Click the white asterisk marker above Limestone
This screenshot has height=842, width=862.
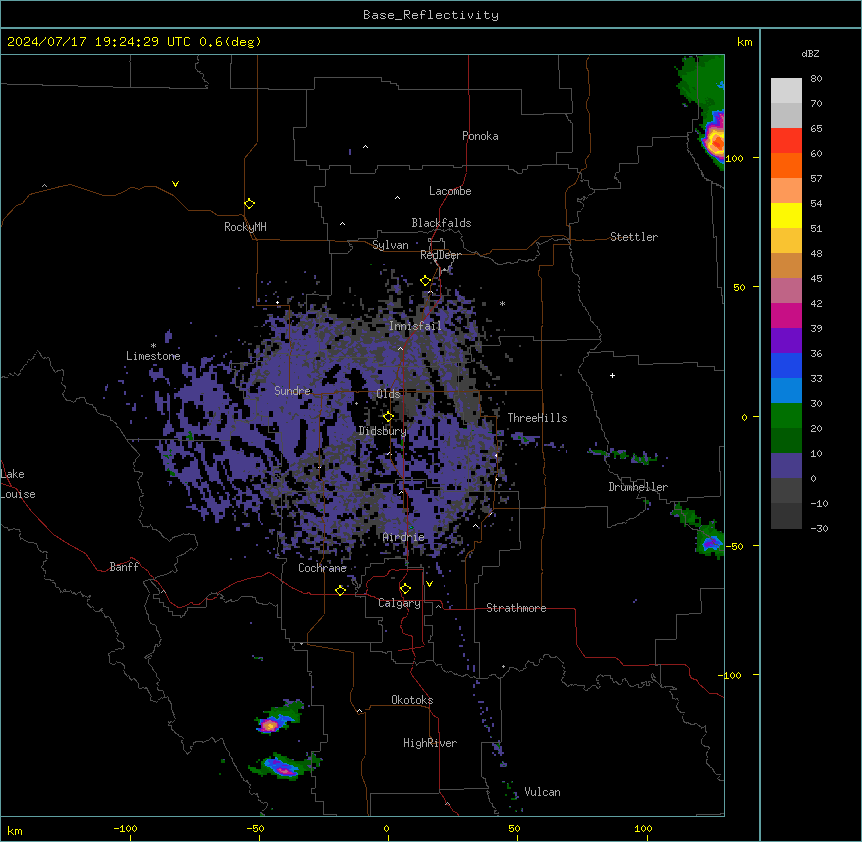click(153, 346)
